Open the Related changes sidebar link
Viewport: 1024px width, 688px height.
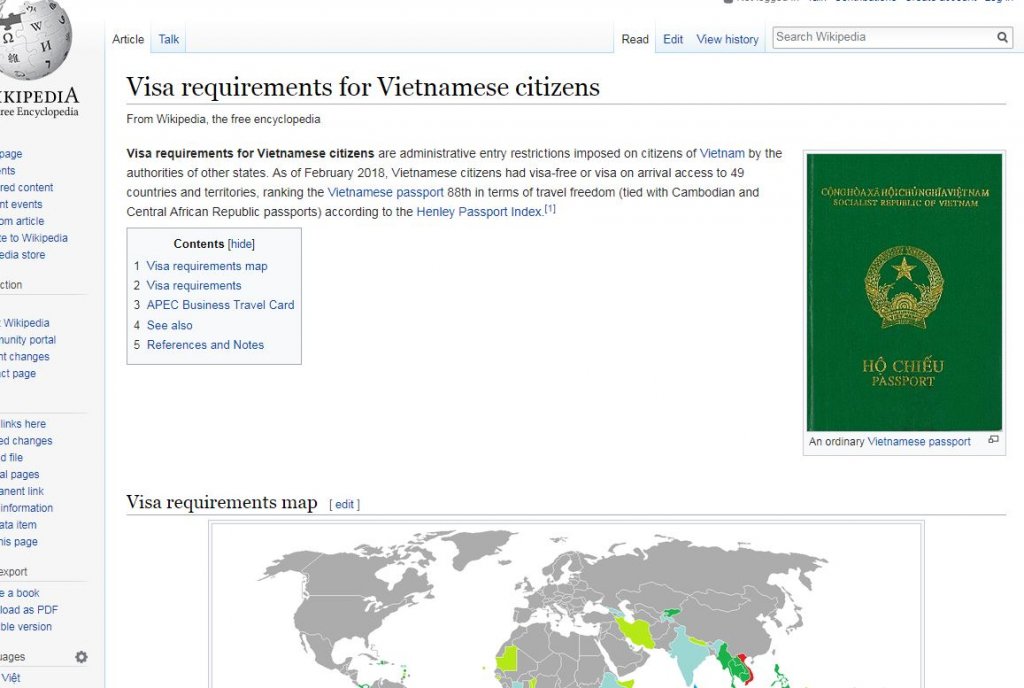pos(26,441)
